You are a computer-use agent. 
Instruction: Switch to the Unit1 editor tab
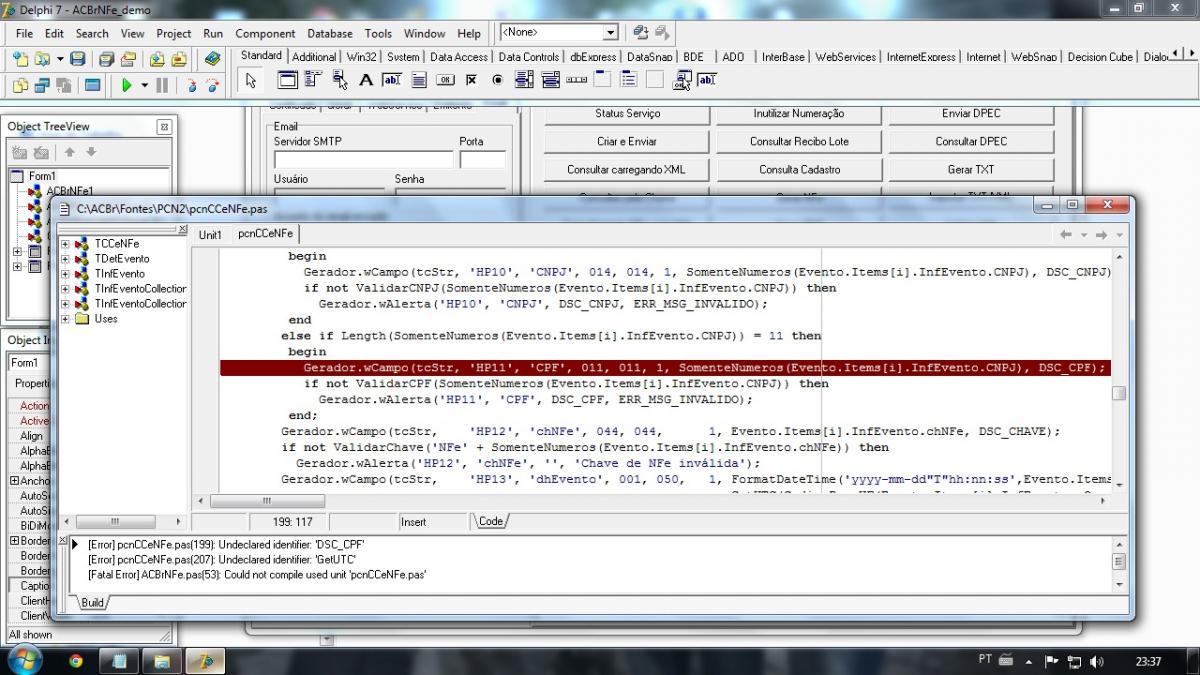(210, 235)
